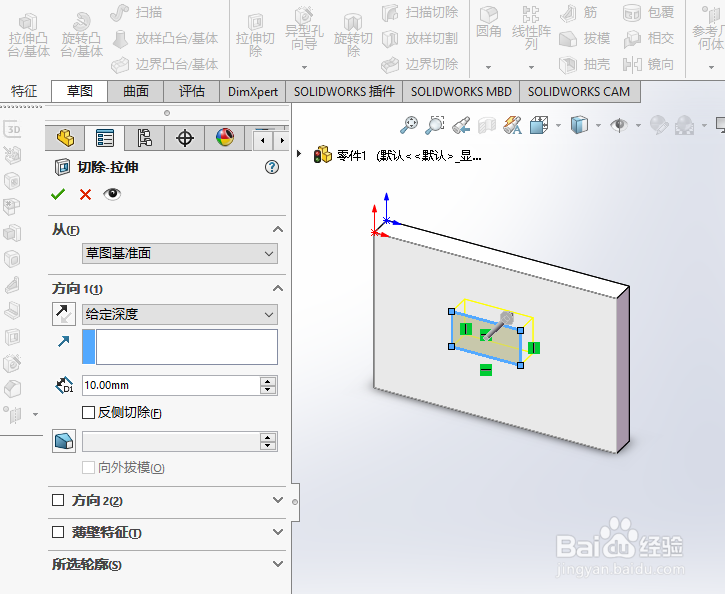Open the Dynamic Annotation Views icon

513,125
